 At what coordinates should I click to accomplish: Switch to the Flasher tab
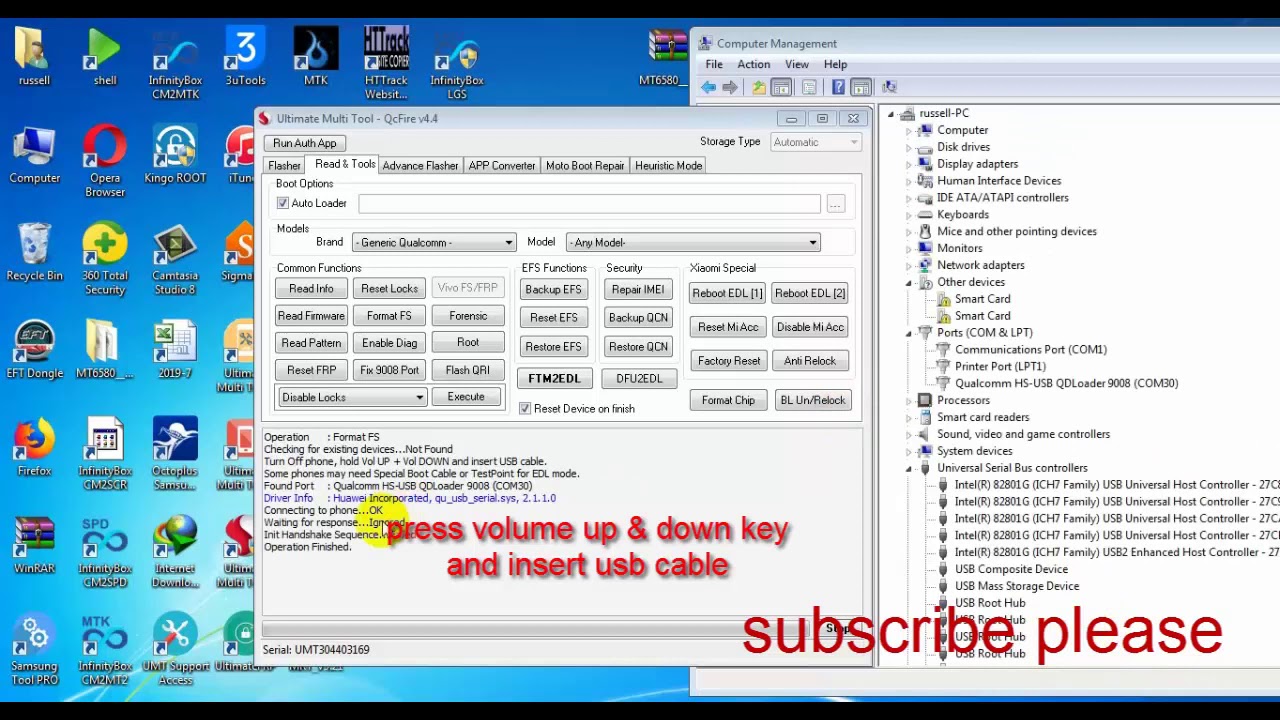(x=284, y=165)
